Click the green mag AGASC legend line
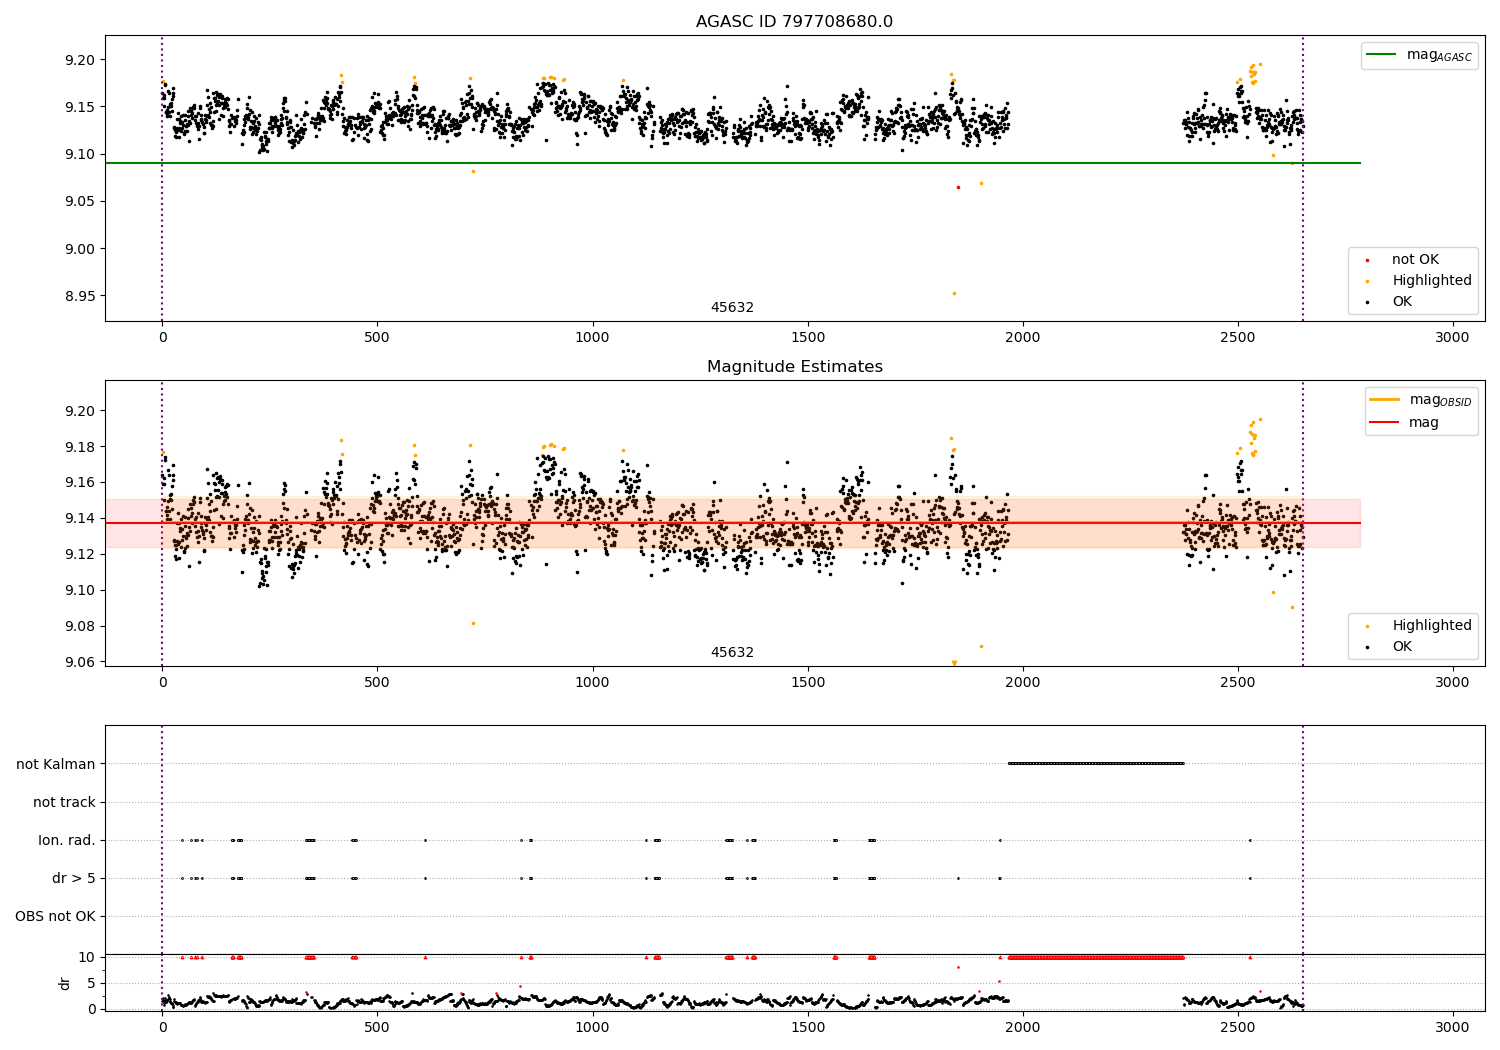1500x1050 pixels. pyautogui.click(x=1383, y=55)
